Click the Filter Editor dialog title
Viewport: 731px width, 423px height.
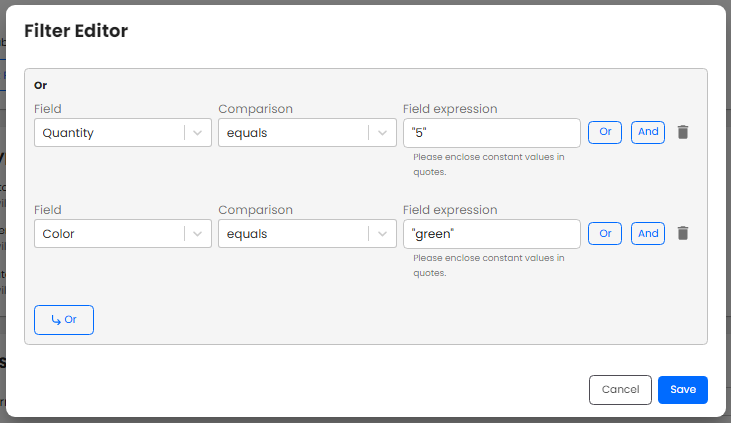(76, 31)
